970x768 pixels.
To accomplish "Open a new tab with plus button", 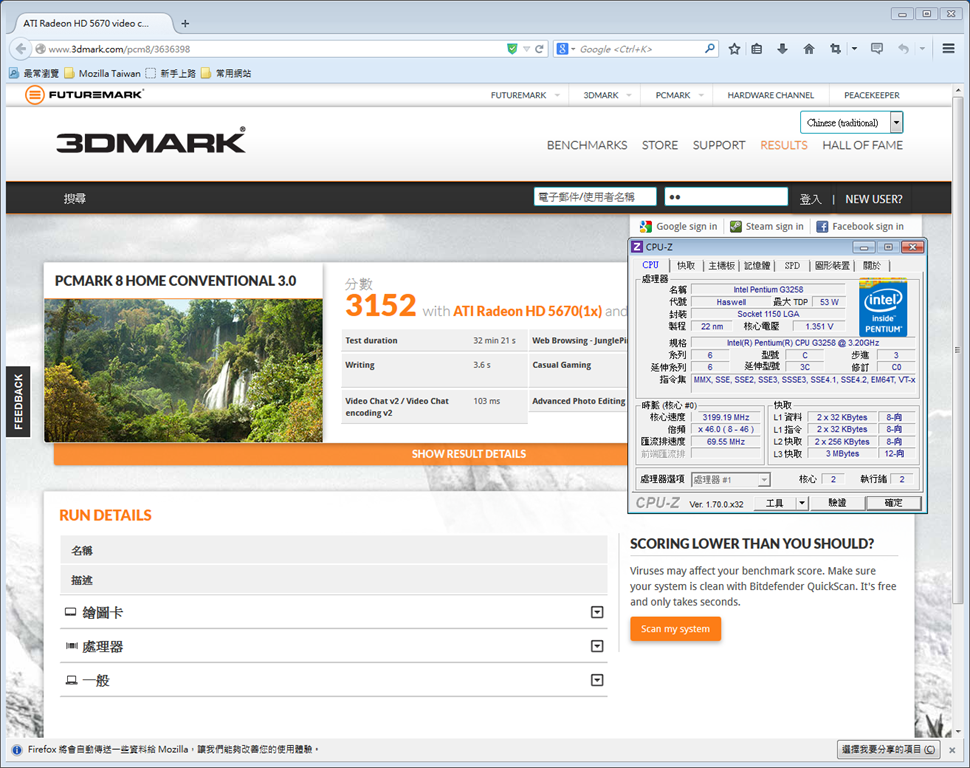I will point(185,24).
